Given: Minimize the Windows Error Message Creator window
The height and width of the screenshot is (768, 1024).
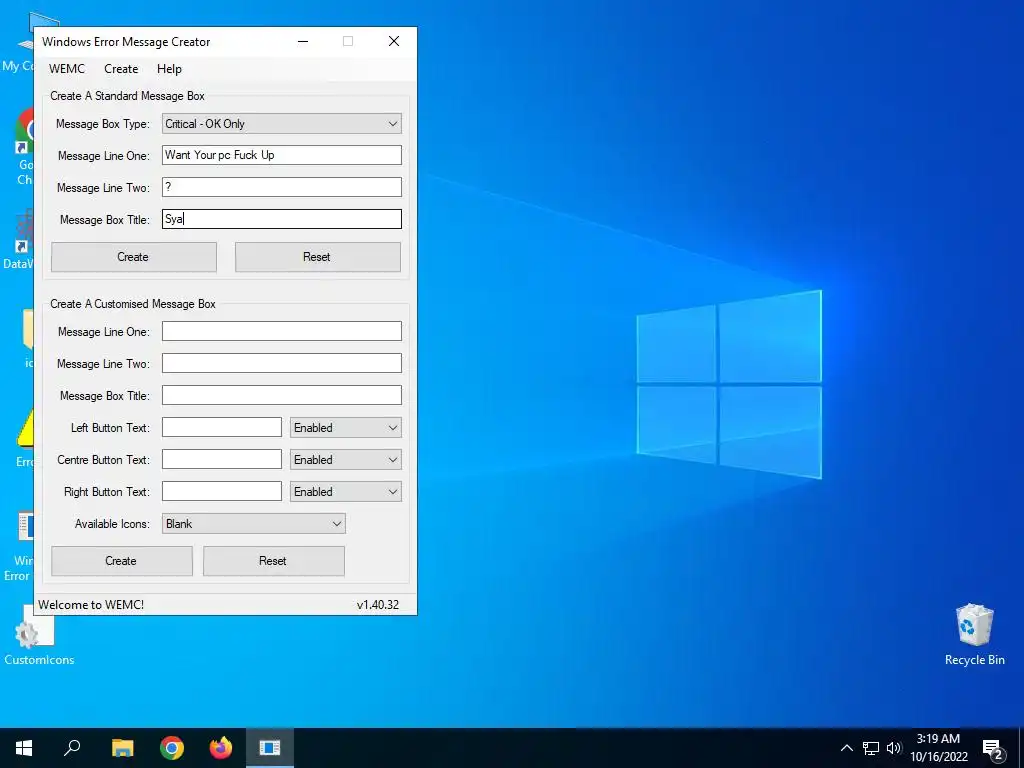Looking at the screenshot, I should tap(303, 41).
